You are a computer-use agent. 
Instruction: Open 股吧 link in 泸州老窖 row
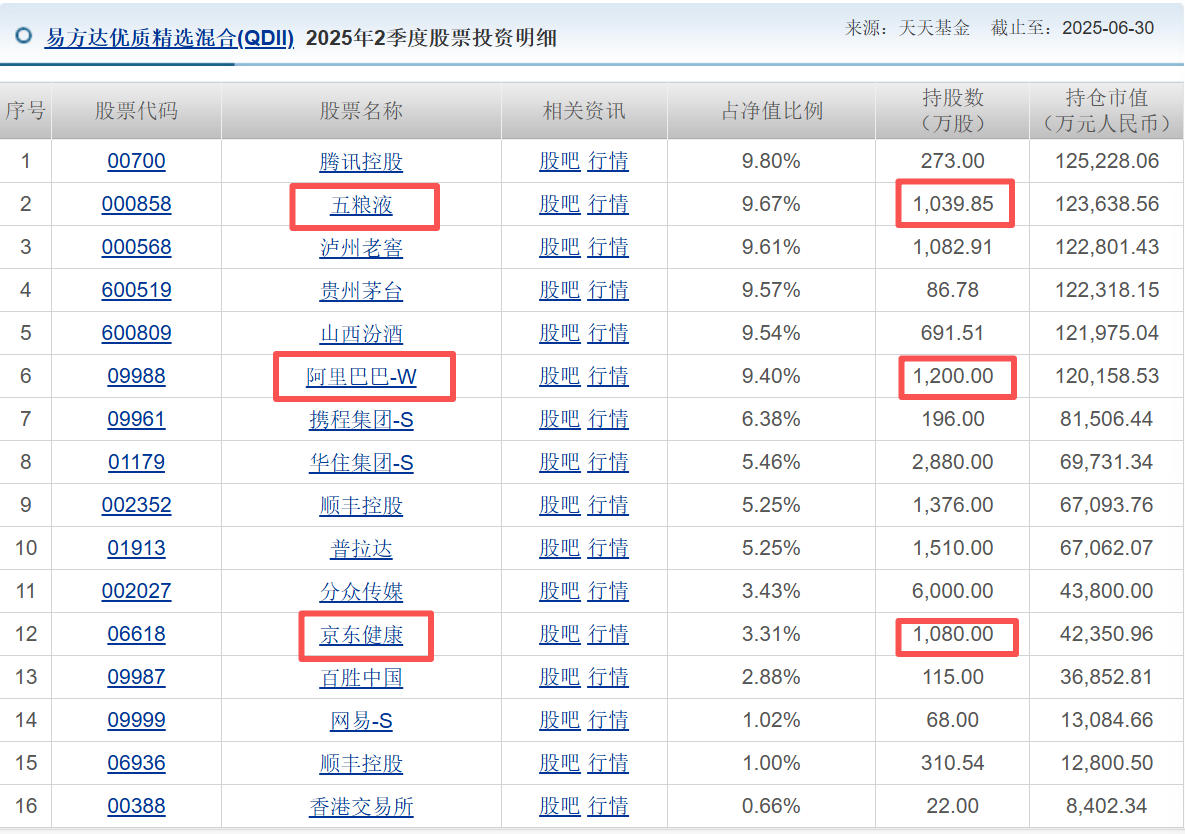[x=559, y=247]
